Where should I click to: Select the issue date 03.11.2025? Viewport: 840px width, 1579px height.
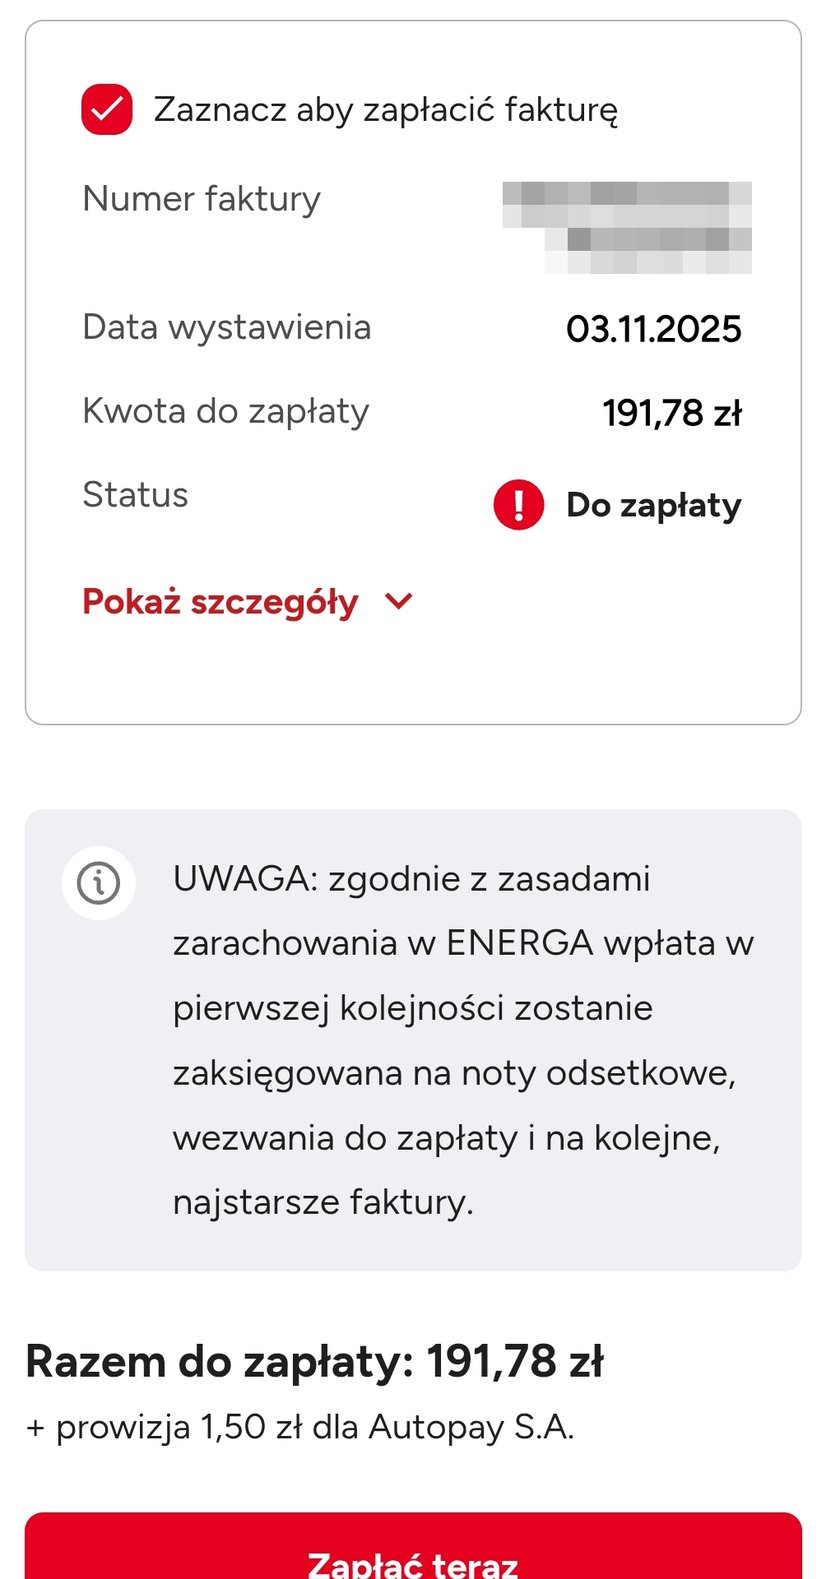[x=653, y=329]
